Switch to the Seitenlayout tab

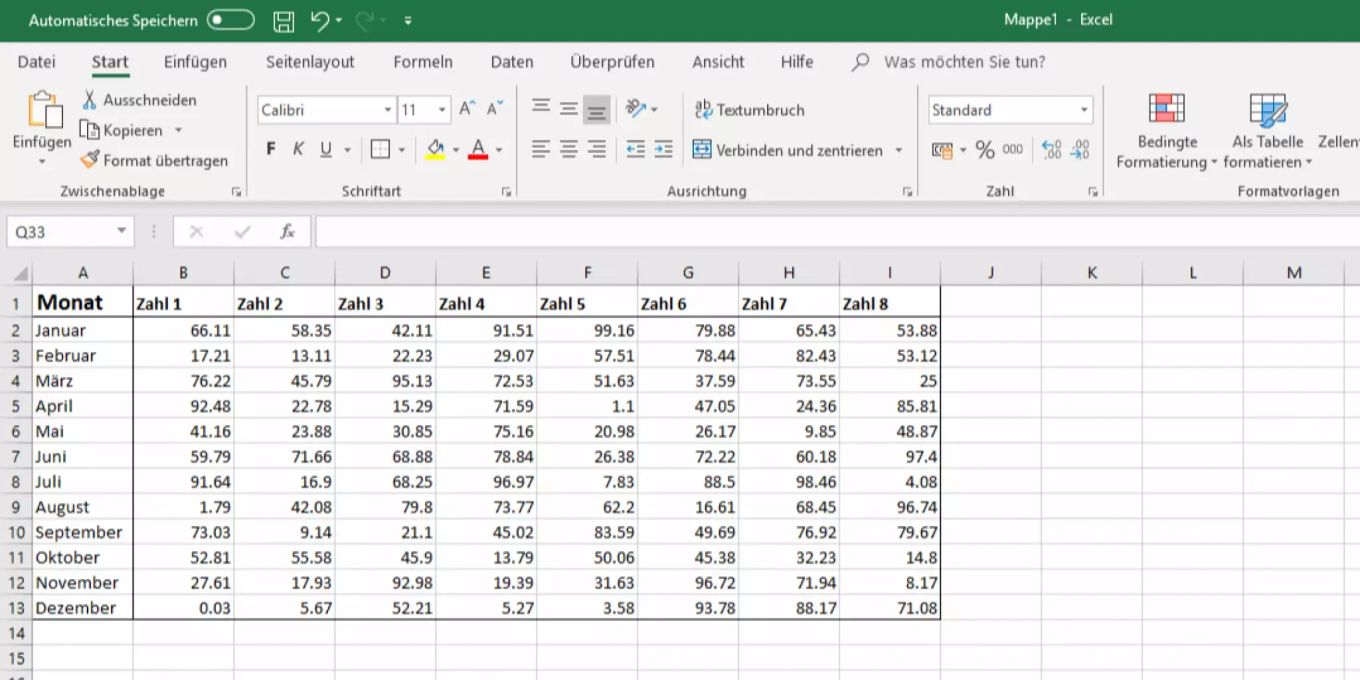point(310,62)
